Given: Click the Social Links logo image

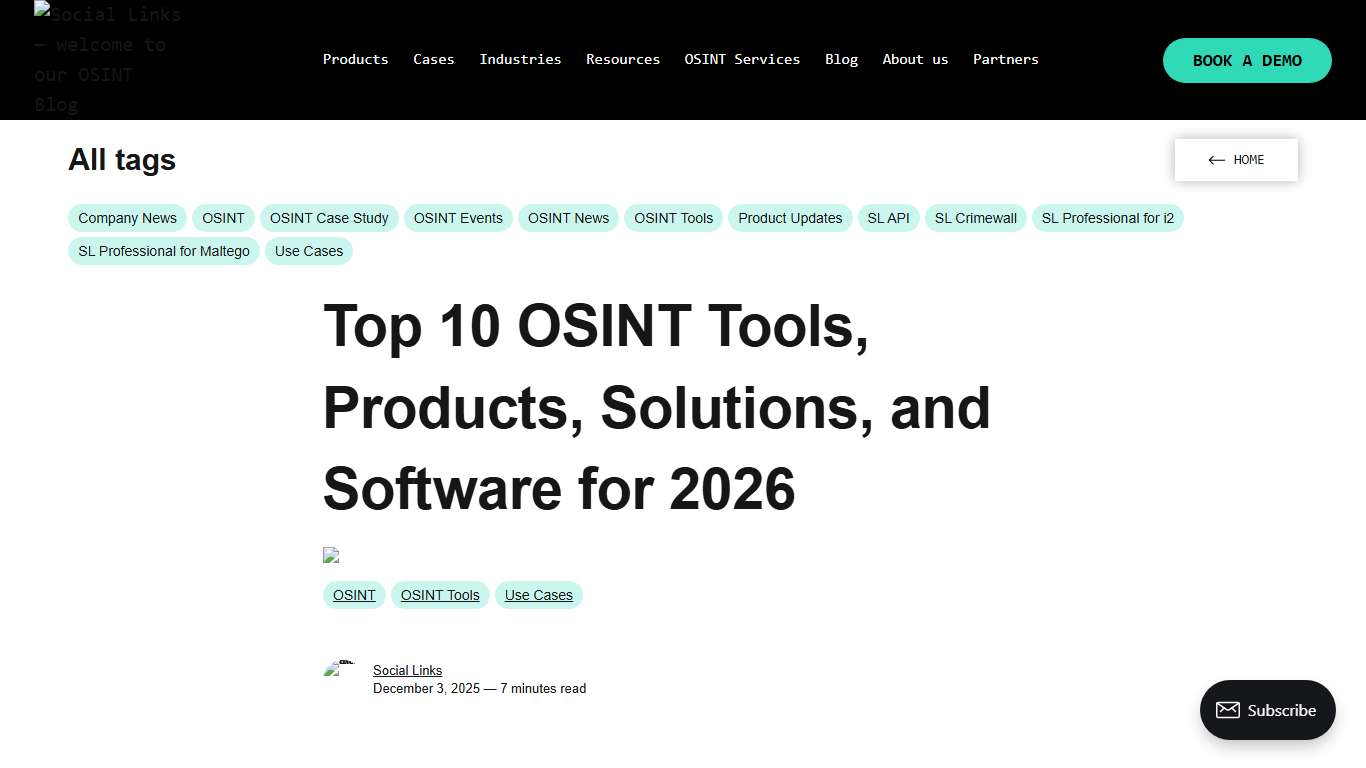Looking at the screenshot, I should point(107,59).
